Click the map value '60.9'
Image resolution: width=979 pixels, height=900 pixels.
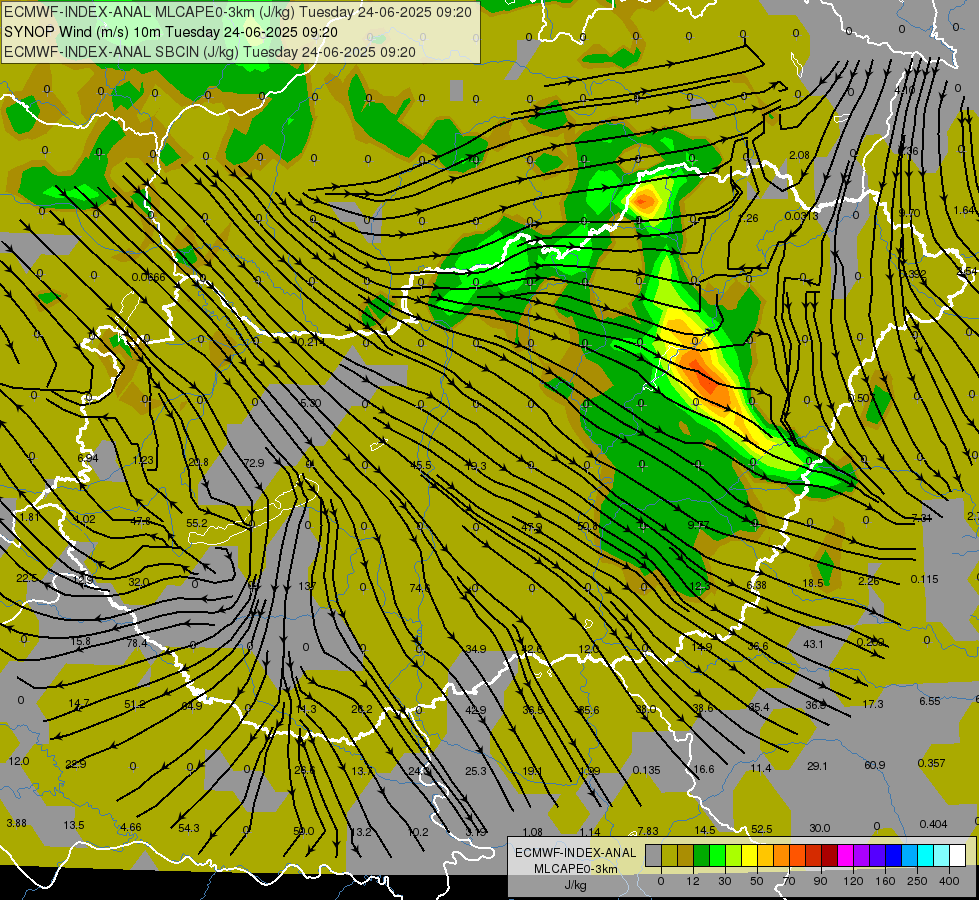874,764
